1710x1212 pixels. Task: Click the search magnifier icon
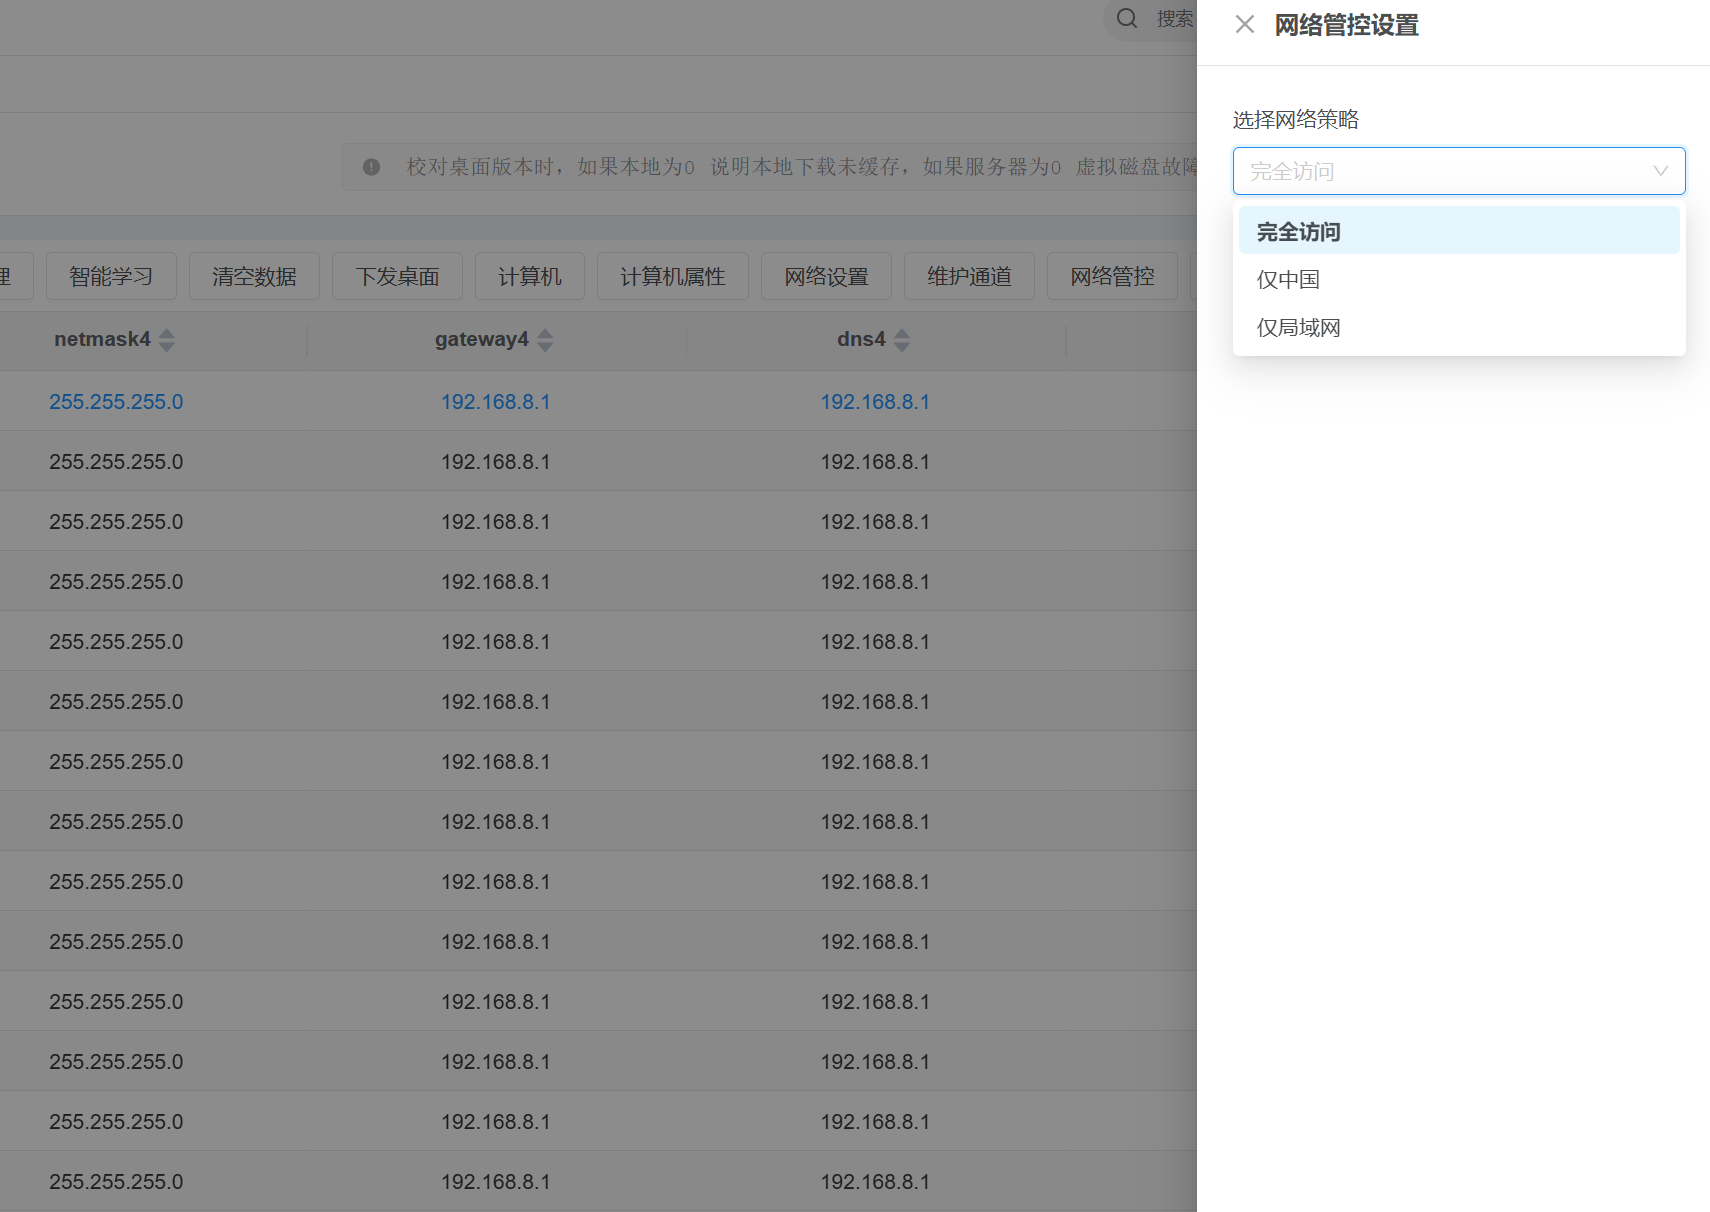1127,19
